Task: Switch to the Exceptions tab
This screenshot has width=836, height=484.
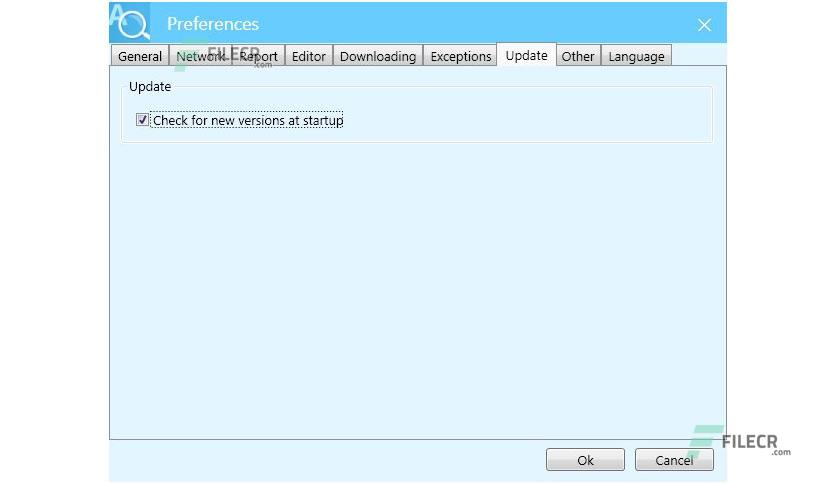Action: (461, 56)
